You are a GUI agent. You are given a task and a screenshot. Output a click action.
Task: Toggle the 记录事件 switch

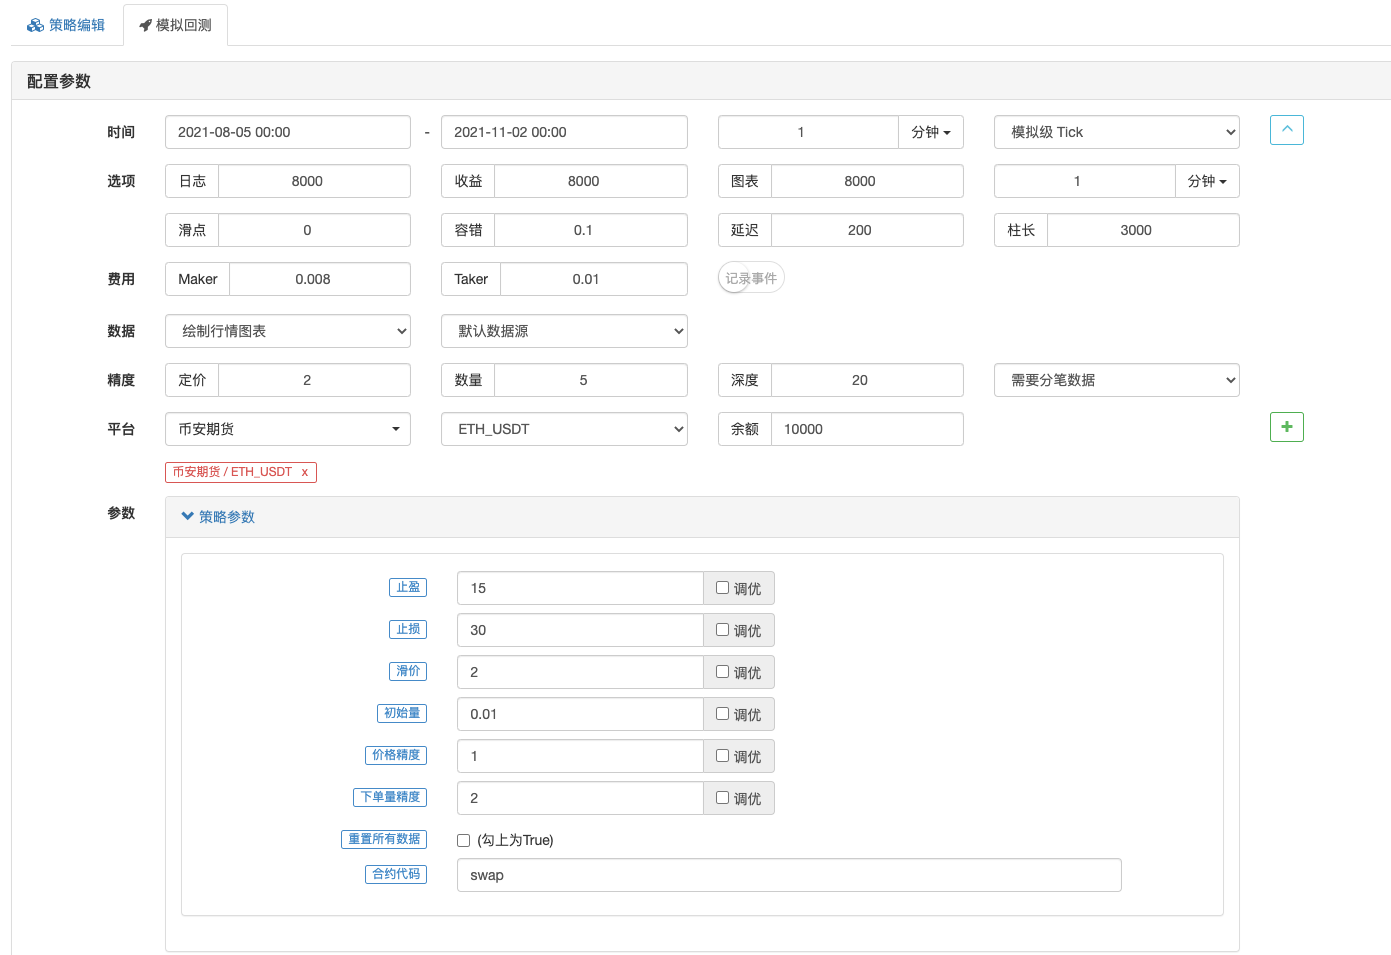[x=750, y=278]
